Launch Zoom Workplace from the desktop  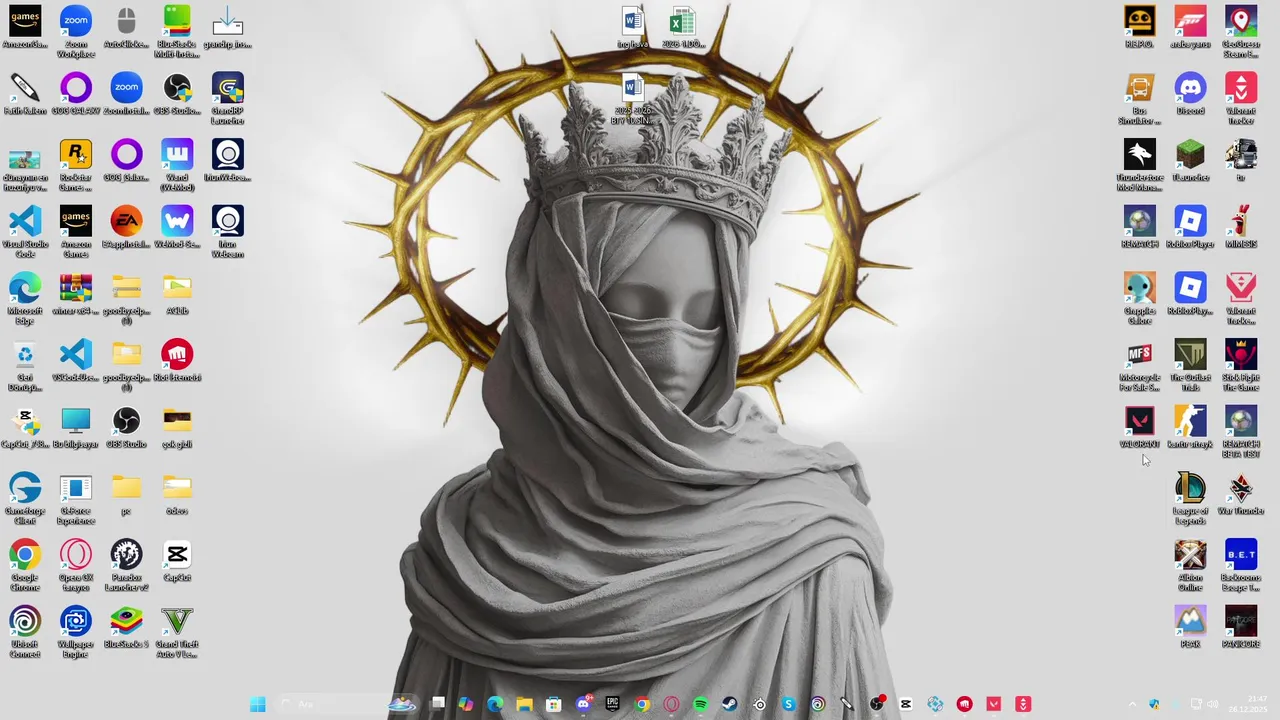tap(76, 32)
